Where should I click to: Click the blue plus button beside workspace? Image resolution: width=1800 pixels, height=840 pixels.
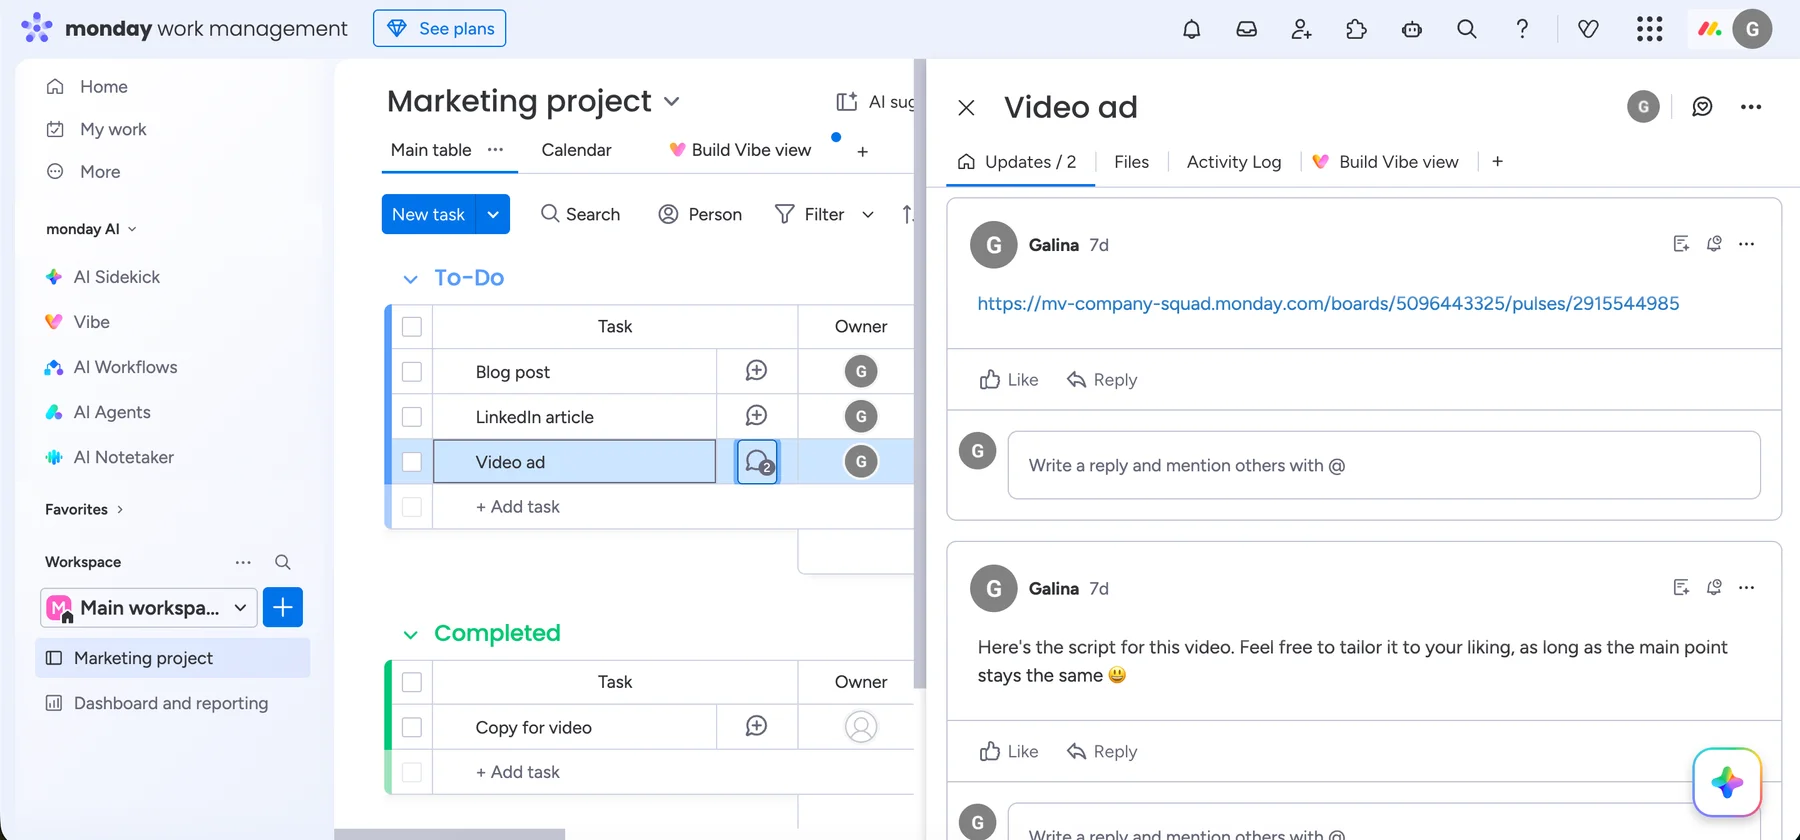[283, 607]
